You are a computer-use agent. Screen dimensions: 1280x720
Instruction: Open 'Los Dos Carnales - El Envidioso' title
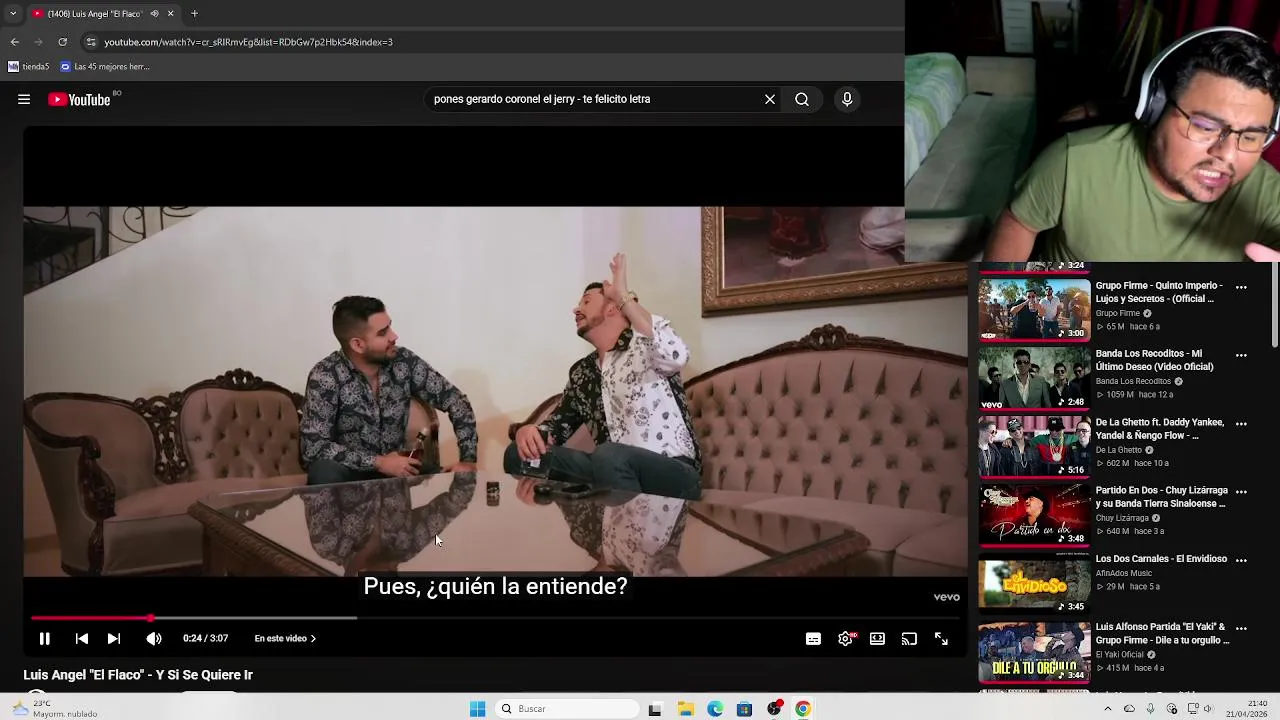1161,559
